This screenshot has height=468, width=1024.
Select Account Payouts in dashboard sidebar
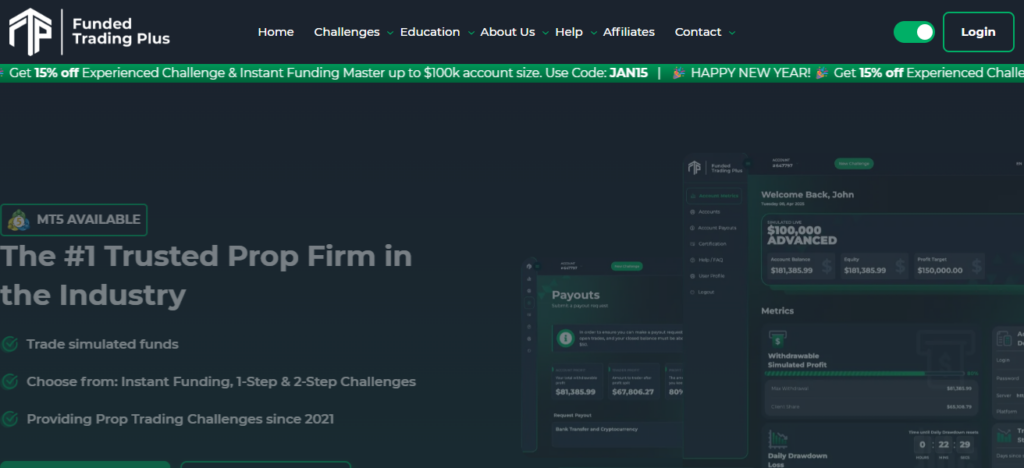tap(712, 228)
